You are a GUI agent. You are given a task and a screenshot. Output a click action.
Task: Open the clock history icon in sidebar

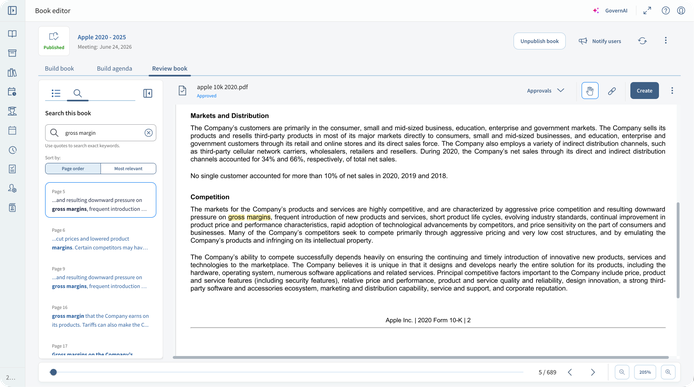click(12, 150)
